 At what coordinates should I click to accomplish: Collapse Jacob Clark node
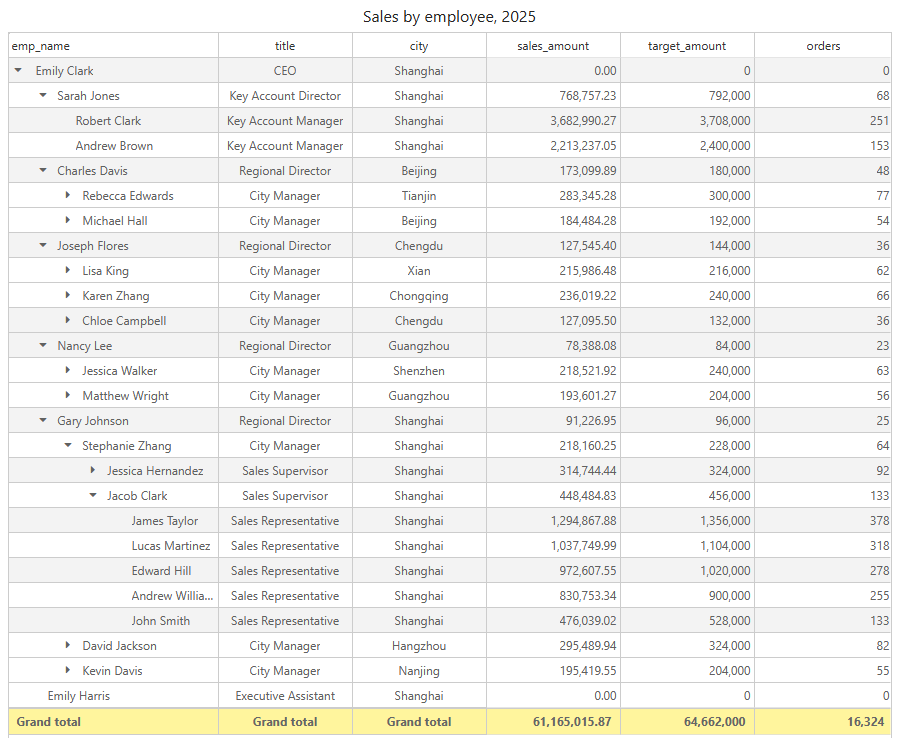click(x=93, y=495)
